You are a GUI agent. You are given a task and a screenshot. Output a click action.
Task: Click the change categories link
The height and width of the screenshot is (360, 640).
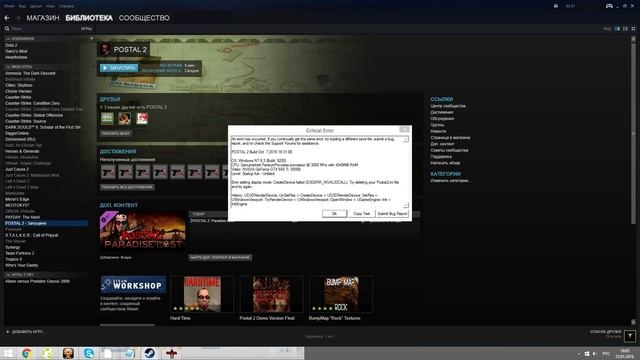pos(450,181)
